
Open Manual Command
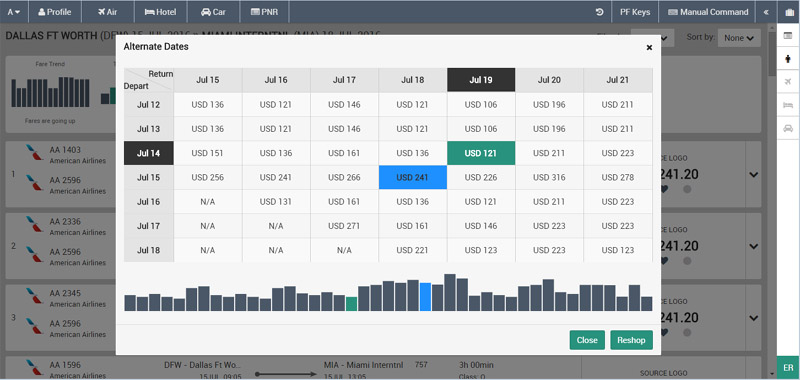click(708, 12)
